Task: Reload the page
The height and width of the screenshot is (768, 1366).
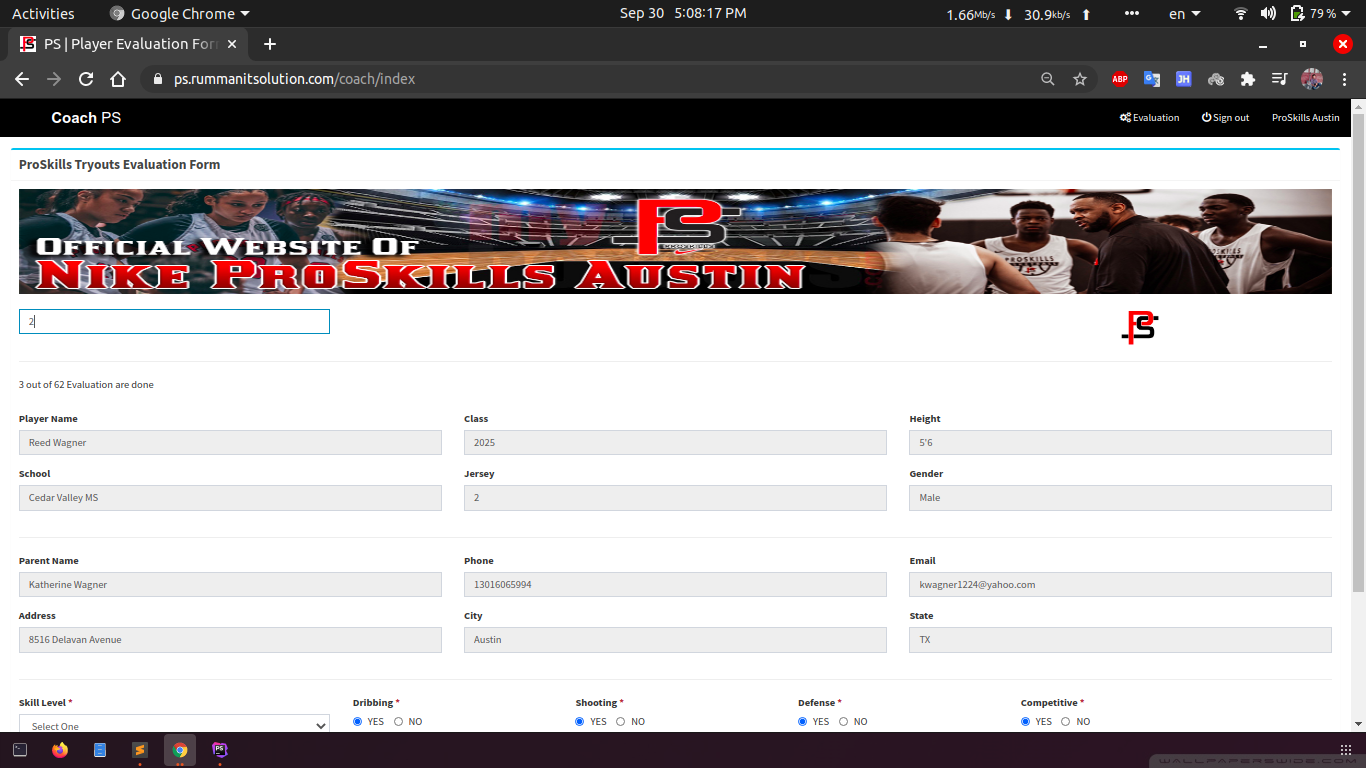Action: [x=86, y=79]
